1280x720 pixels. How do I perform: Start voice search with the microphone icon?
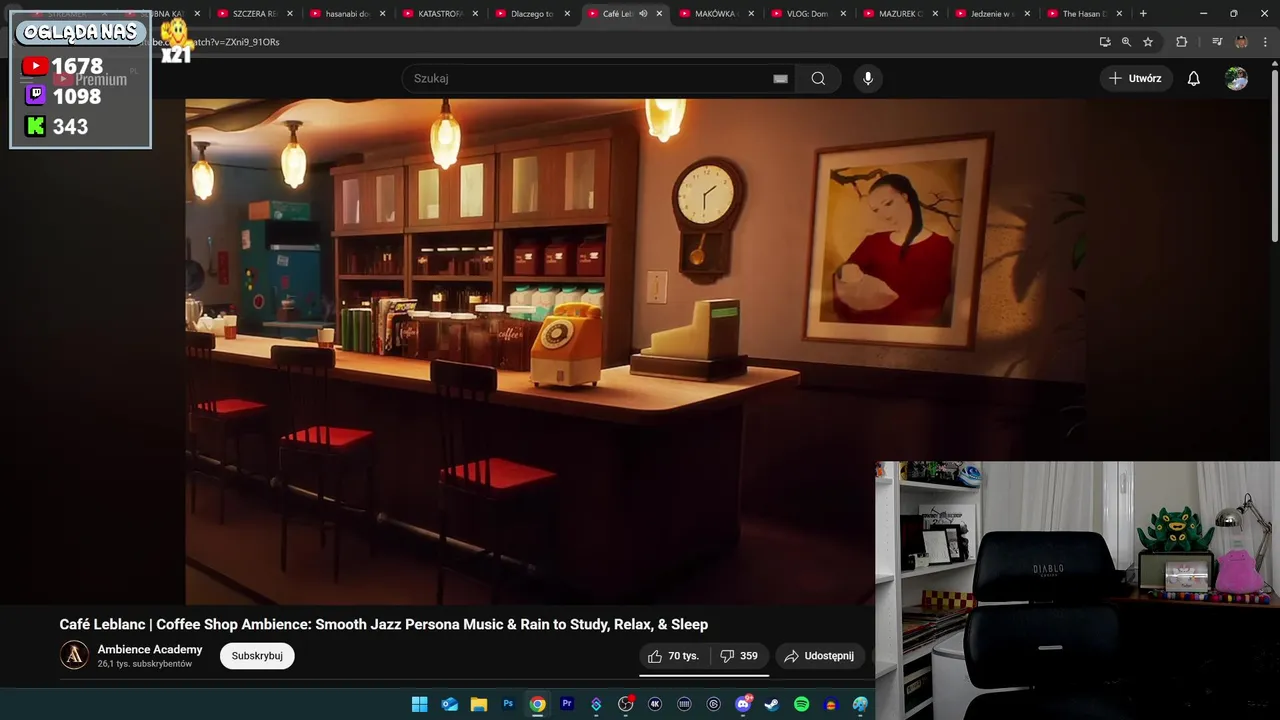868,78
